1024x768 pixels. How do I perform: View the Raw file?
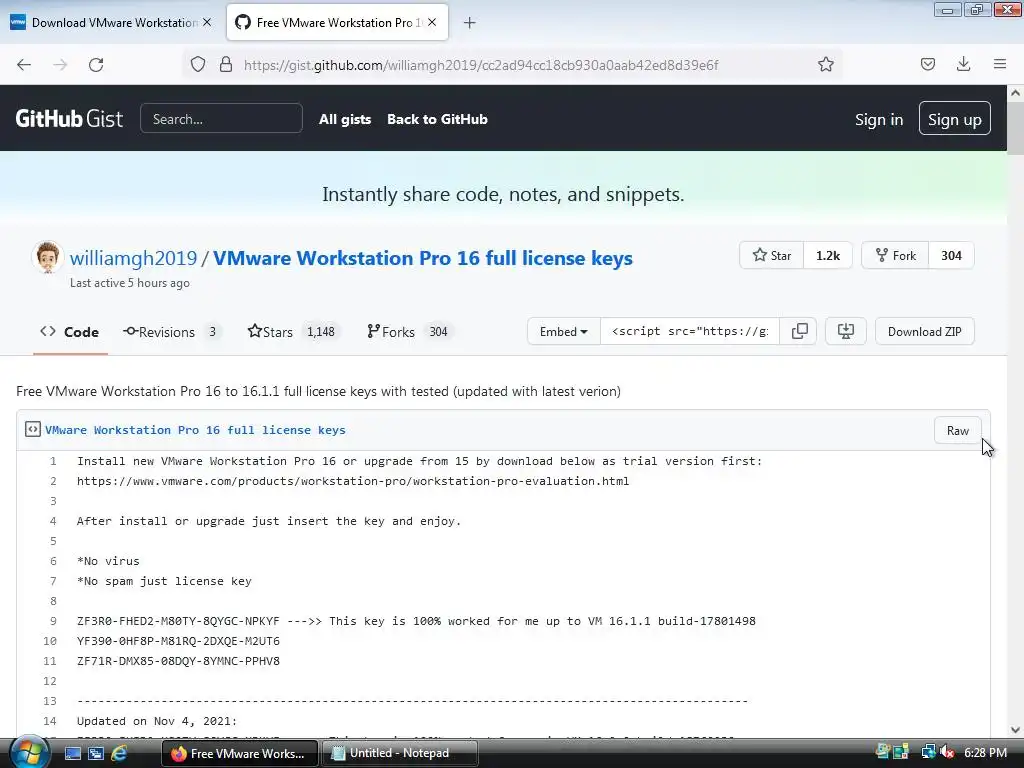957,430
